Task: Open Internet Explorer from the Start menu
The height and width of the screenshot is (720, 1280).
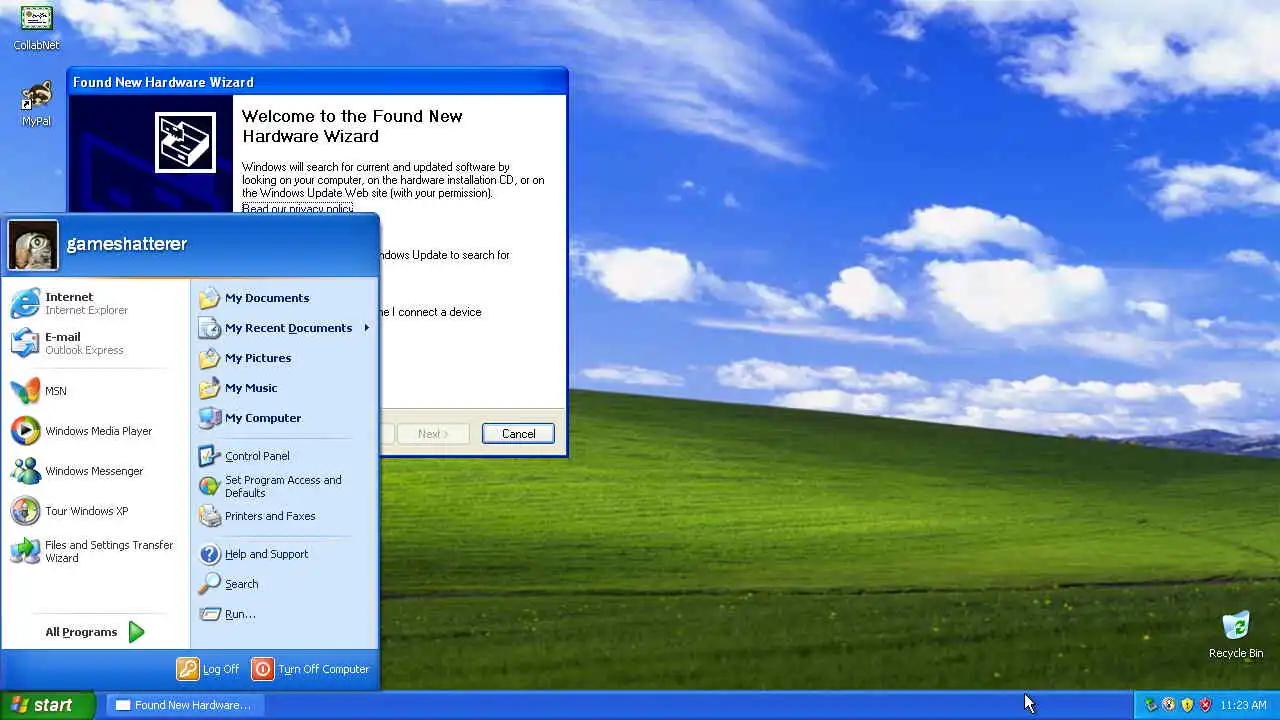Action: tap(96, 303)
